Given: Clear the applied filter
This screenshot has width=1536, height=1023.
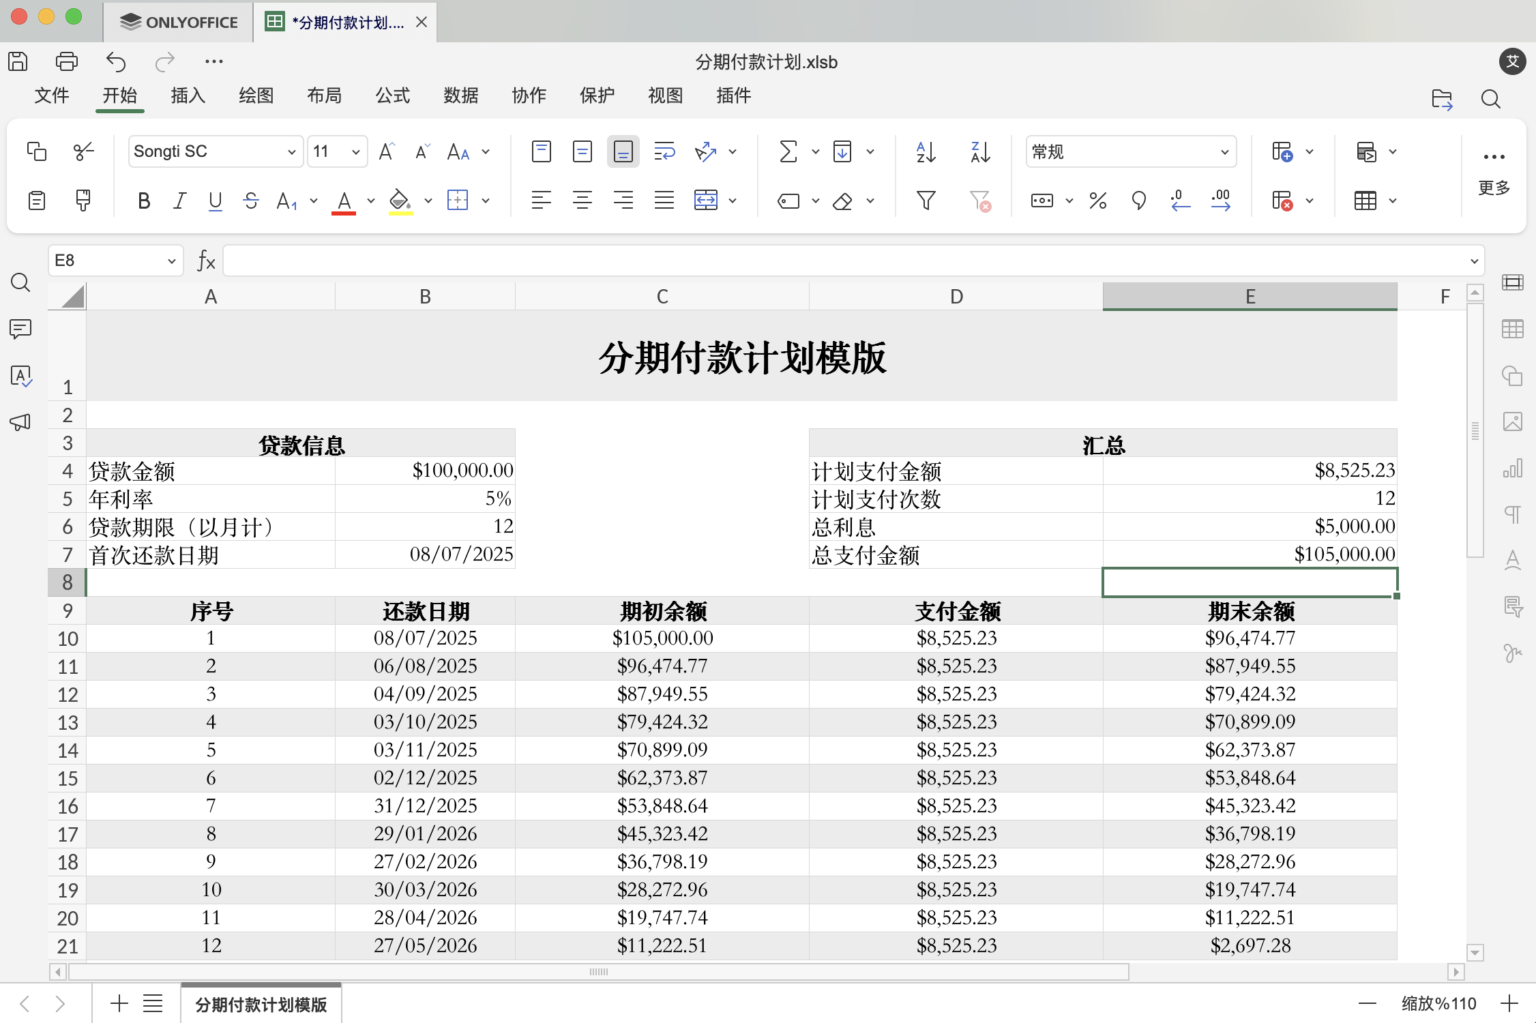Looking at the screenshot, I should (x=981, y=200).
